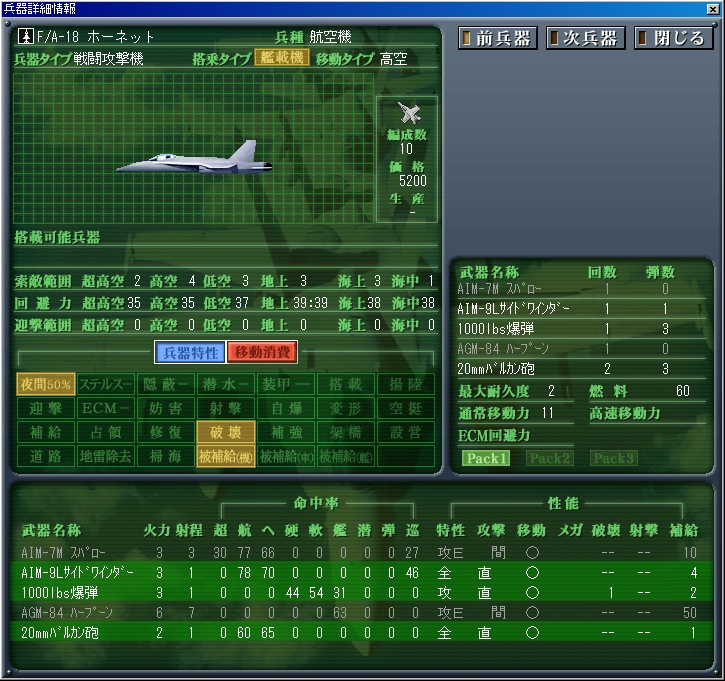Click the 補強 trait cell

coord(286,432)
